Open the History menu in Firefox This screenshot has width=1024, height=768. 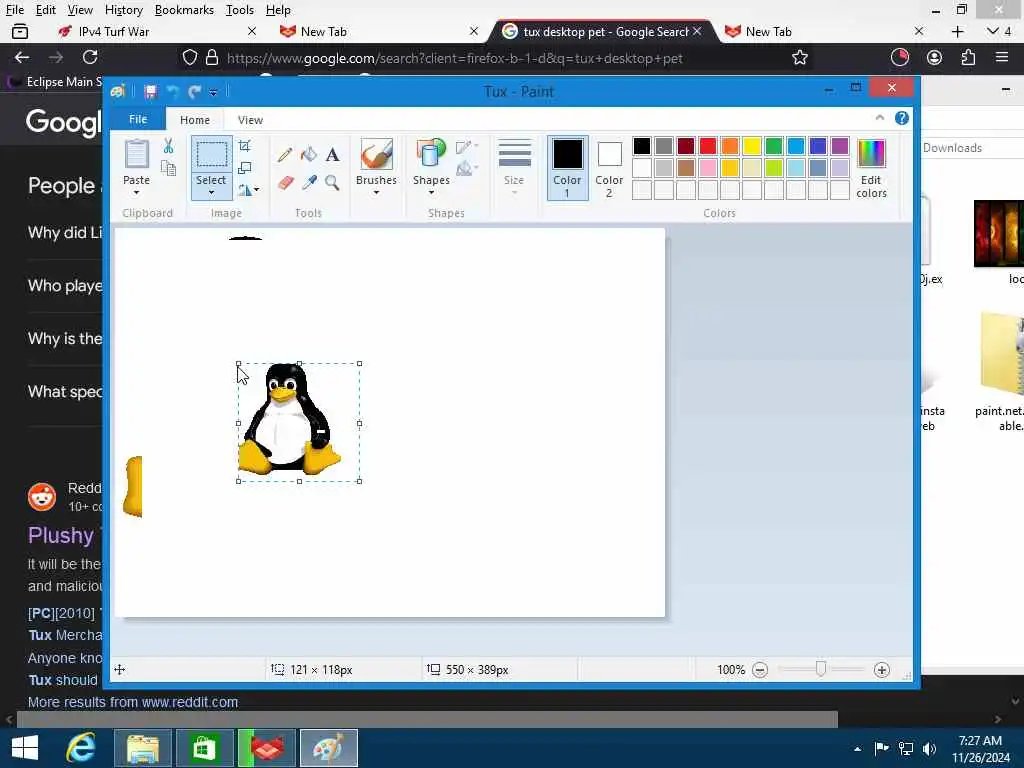tap(123, 10)
